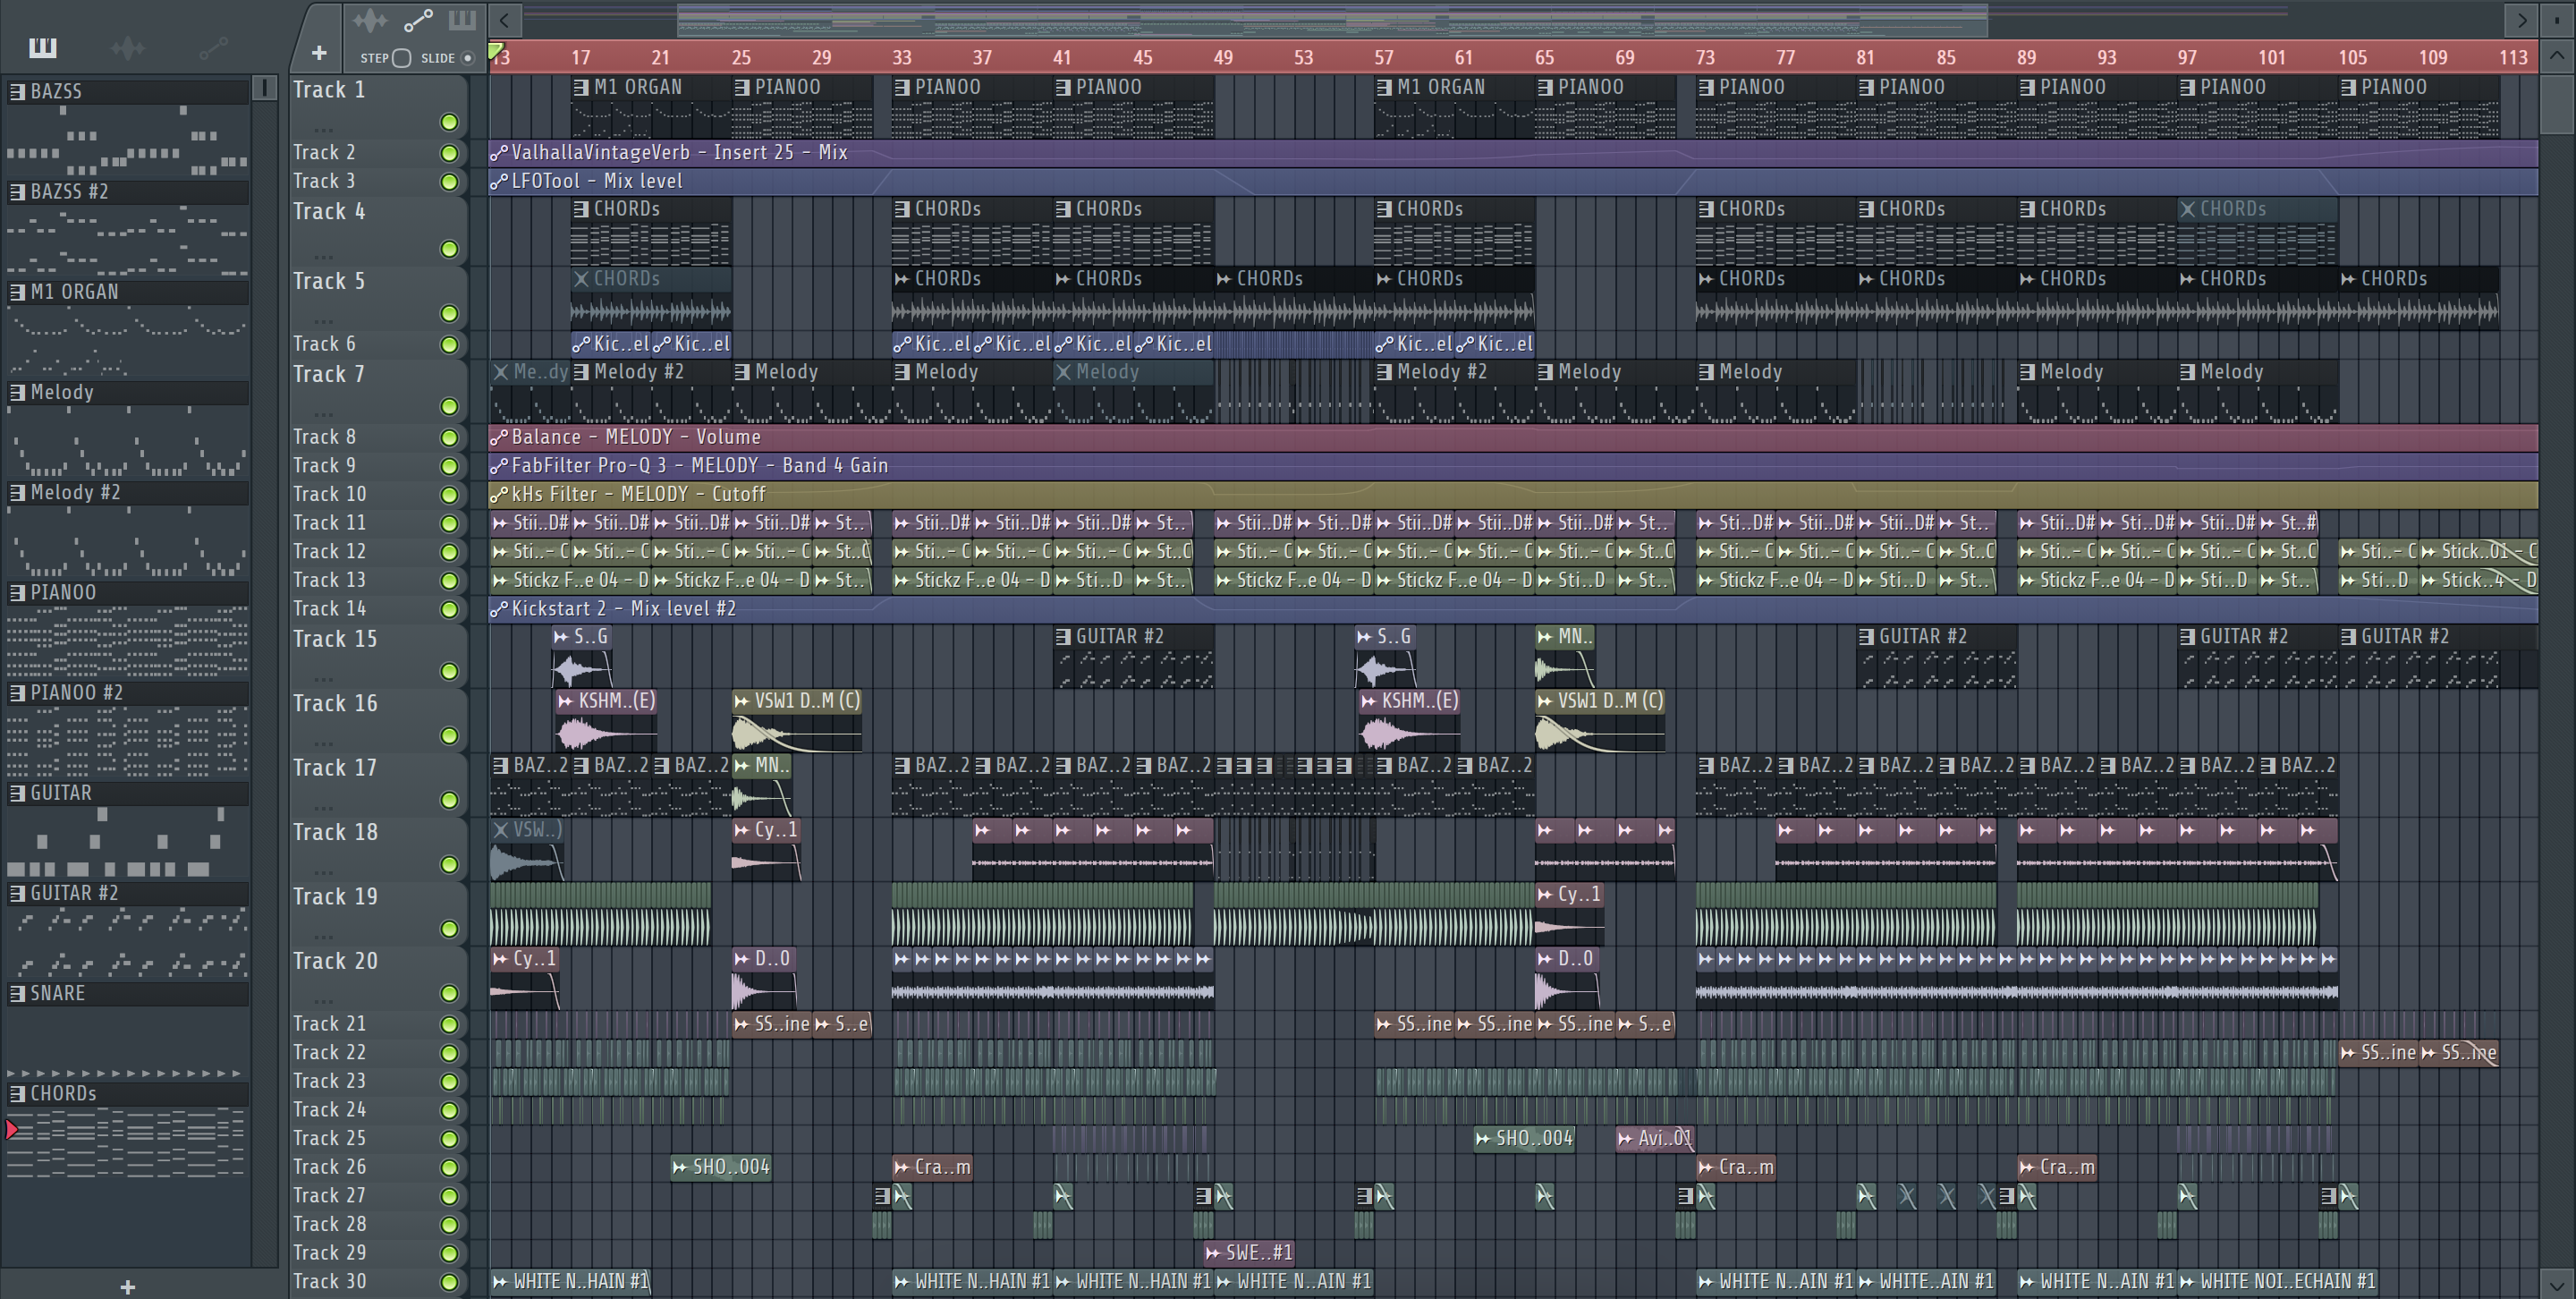Click the plus tab above Track 1

click(318, 53)
